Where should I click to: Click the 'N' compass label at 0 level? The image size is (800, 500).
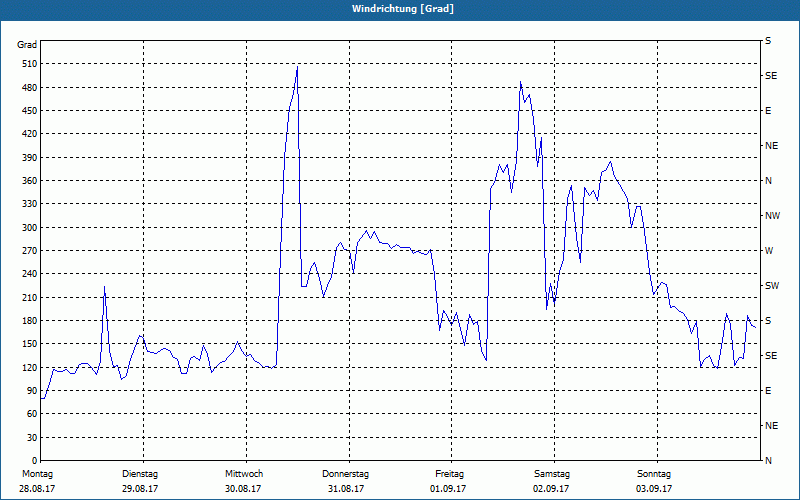768,461
